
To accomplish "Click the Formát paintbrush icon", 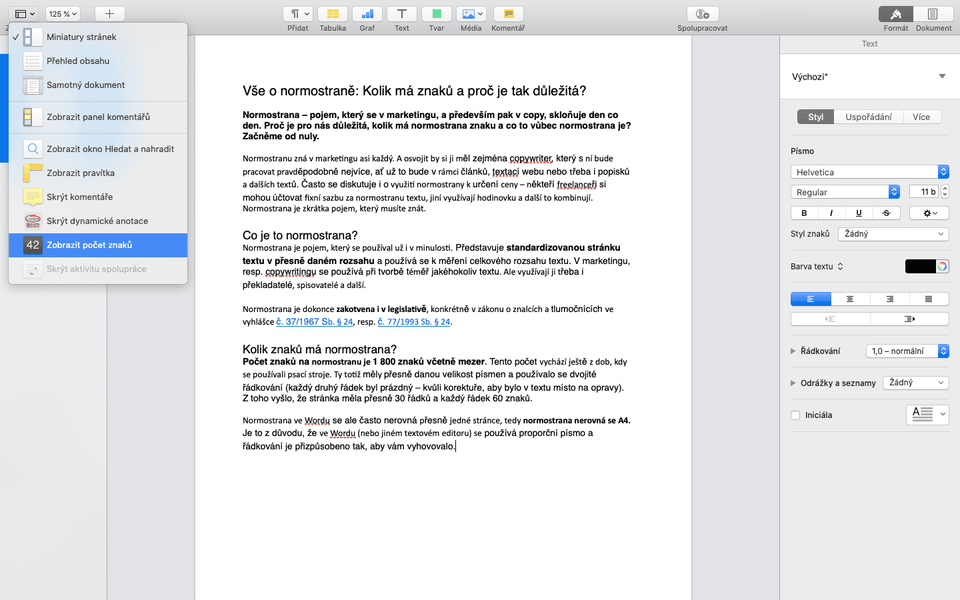I will [x=896, y=14].
